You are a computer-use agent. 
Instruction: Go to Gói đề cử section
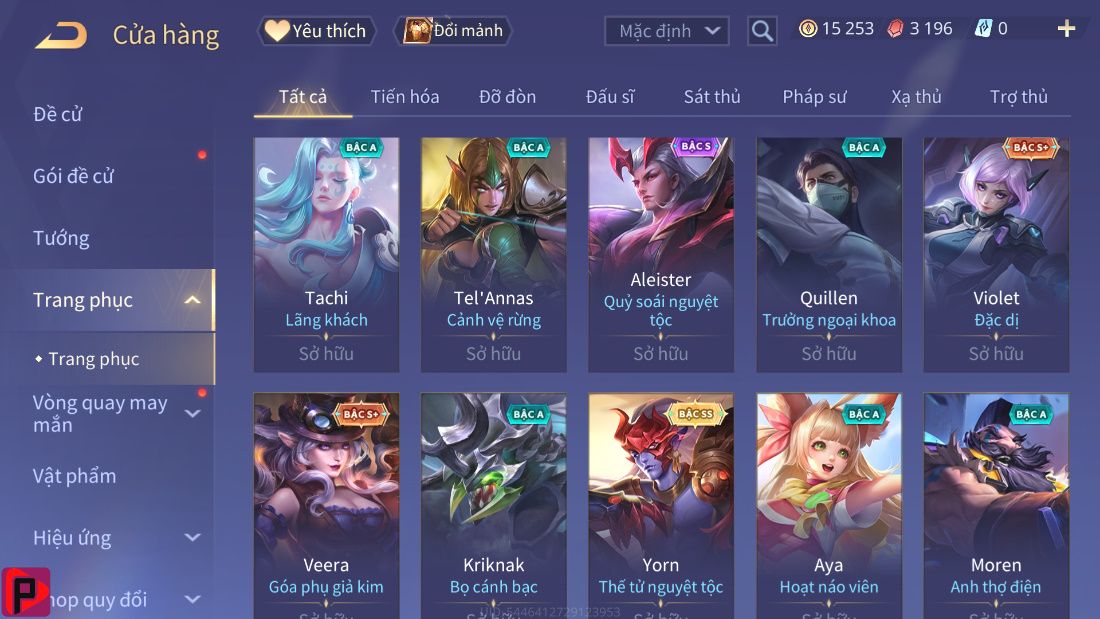73,176
